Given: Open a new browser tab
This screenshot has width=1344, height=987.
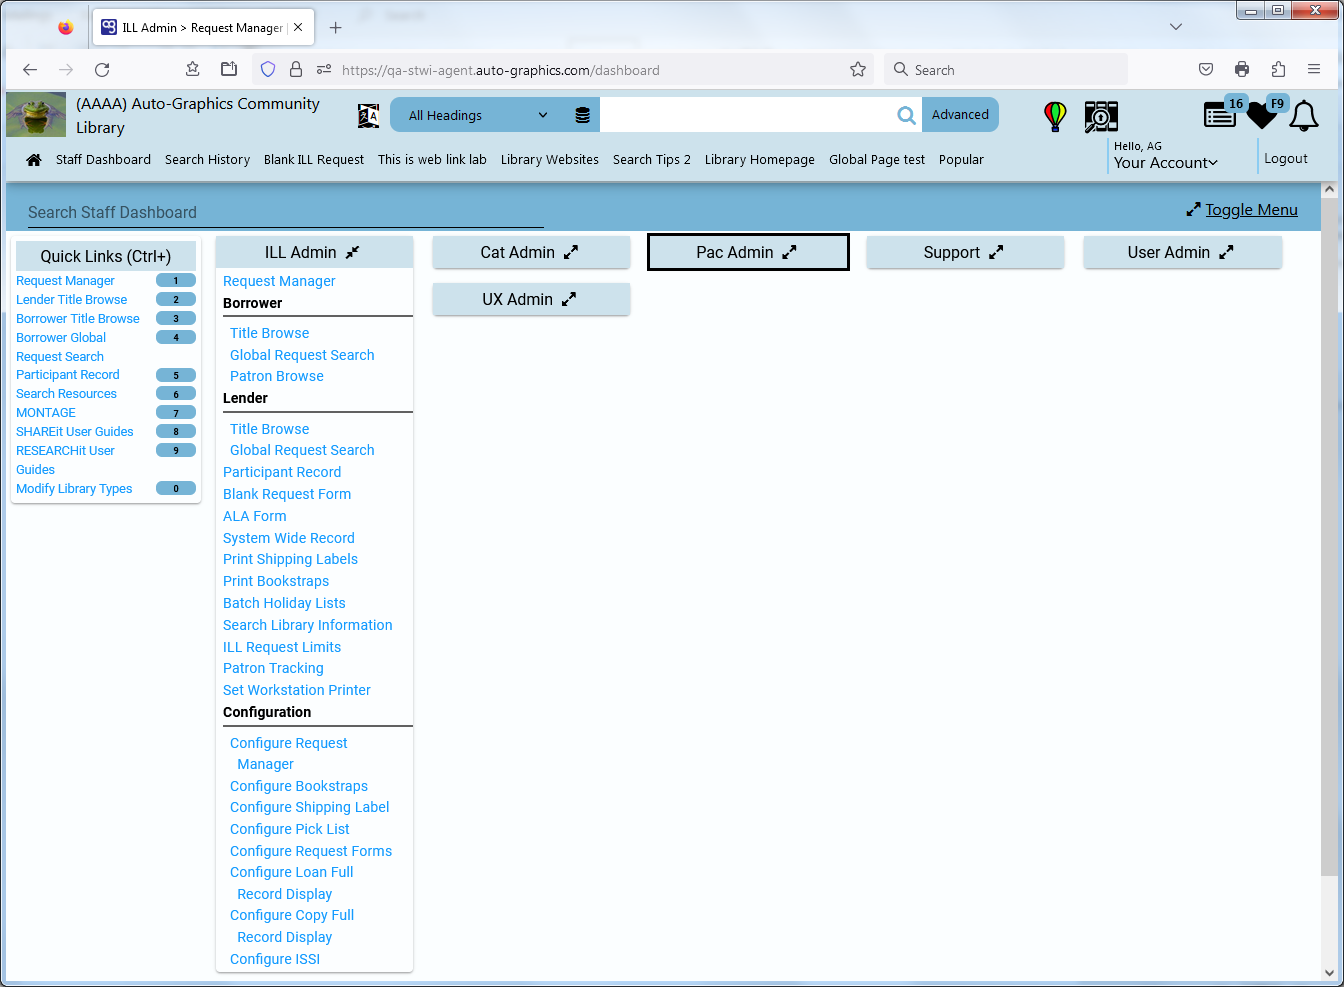Looking at the screenshot, I should coord(336,28).
